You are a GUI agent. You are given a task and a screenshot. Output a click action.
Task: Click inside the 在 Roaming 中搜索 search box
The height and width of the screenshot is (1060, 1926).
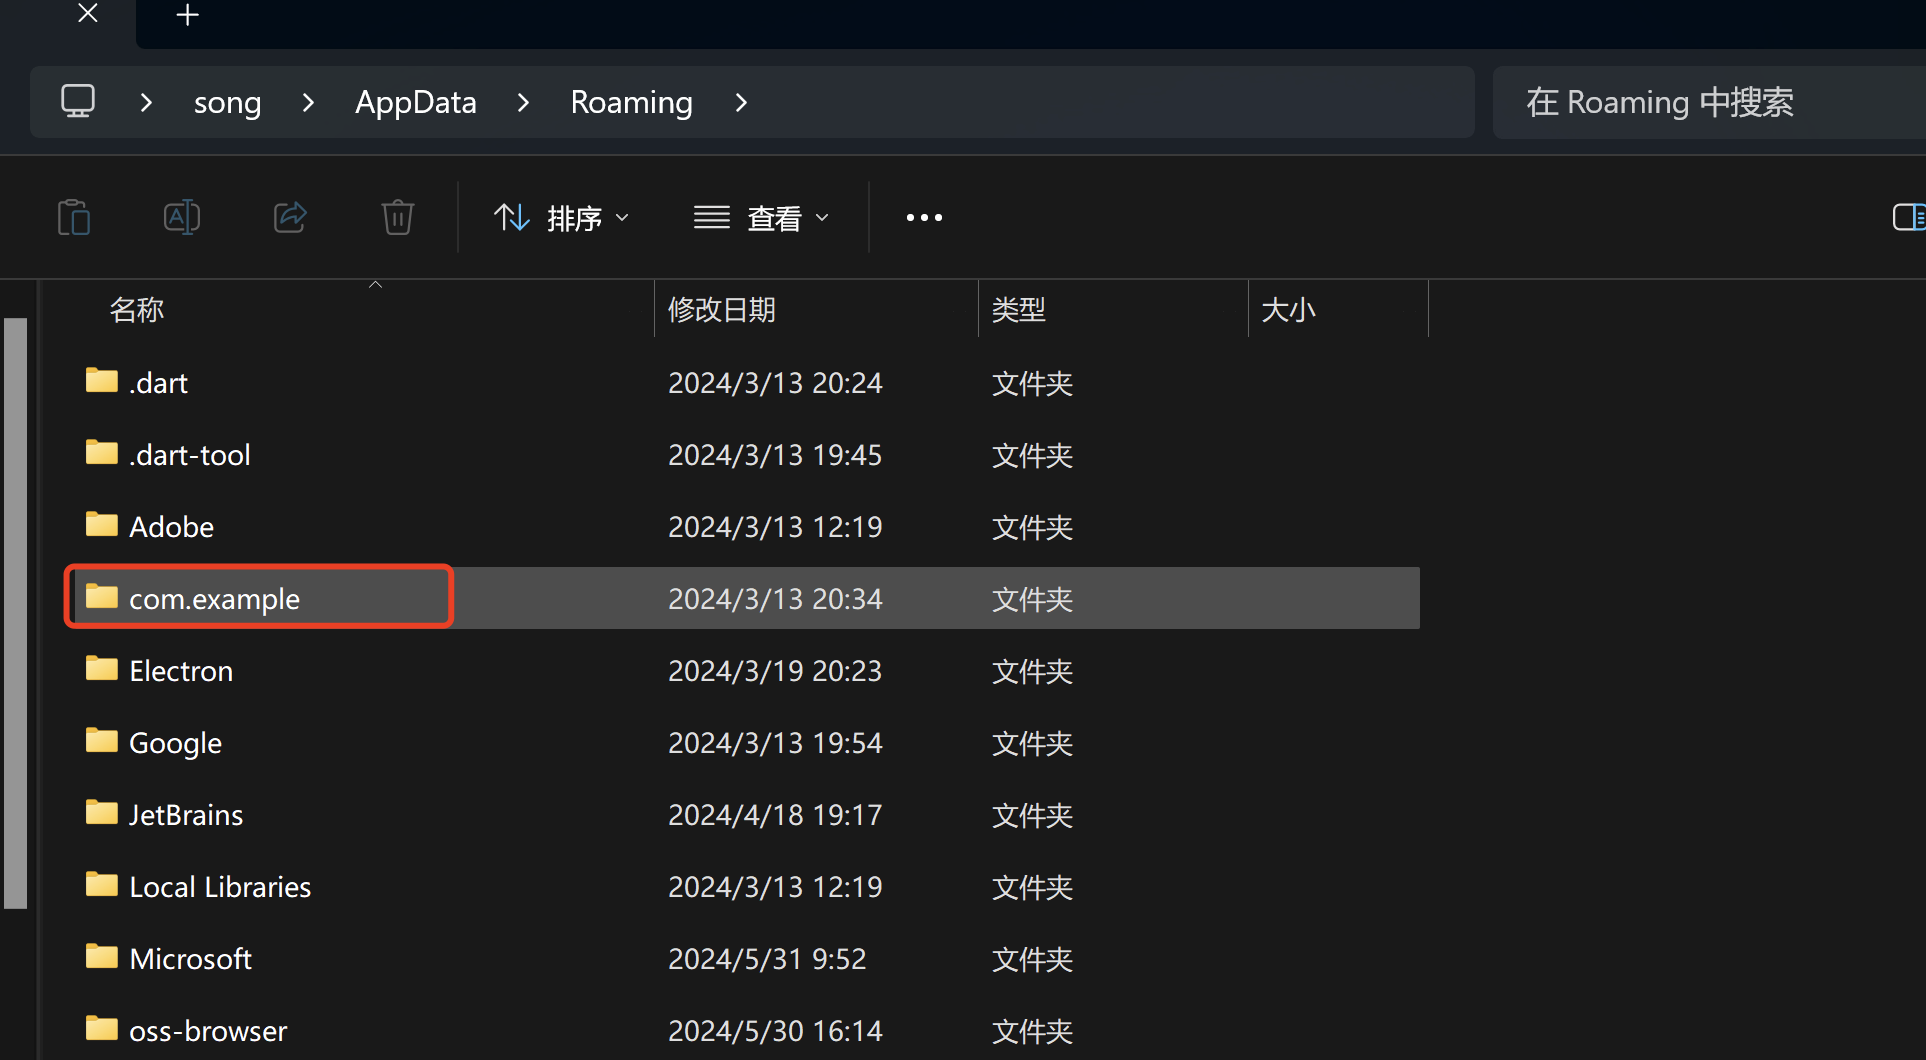[x=1660, y=101]
